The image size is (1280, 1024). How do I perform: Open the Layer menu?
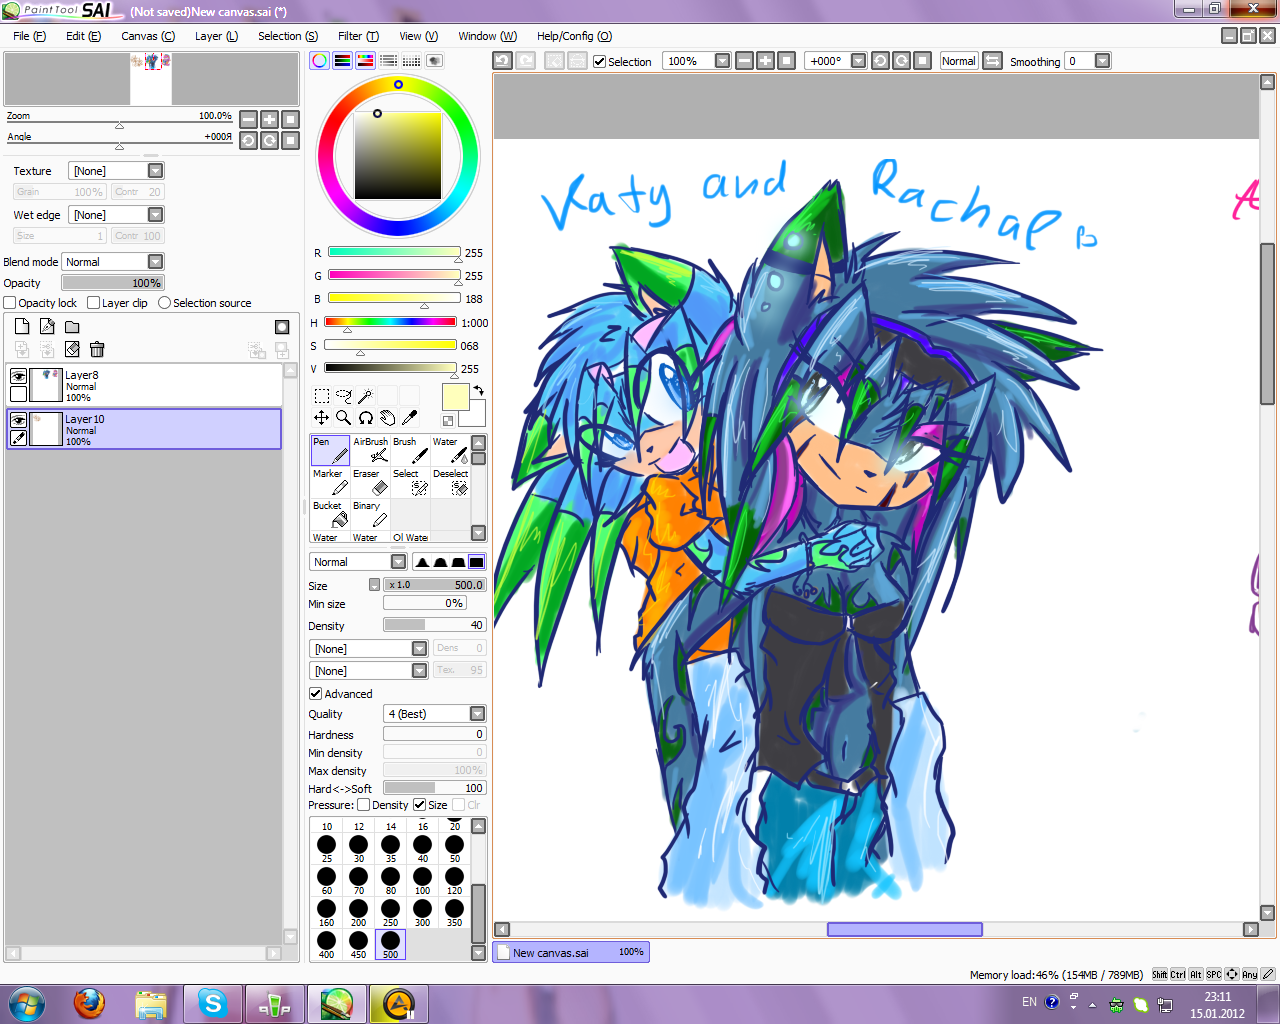pyautogui.click(x=216, y=36)
